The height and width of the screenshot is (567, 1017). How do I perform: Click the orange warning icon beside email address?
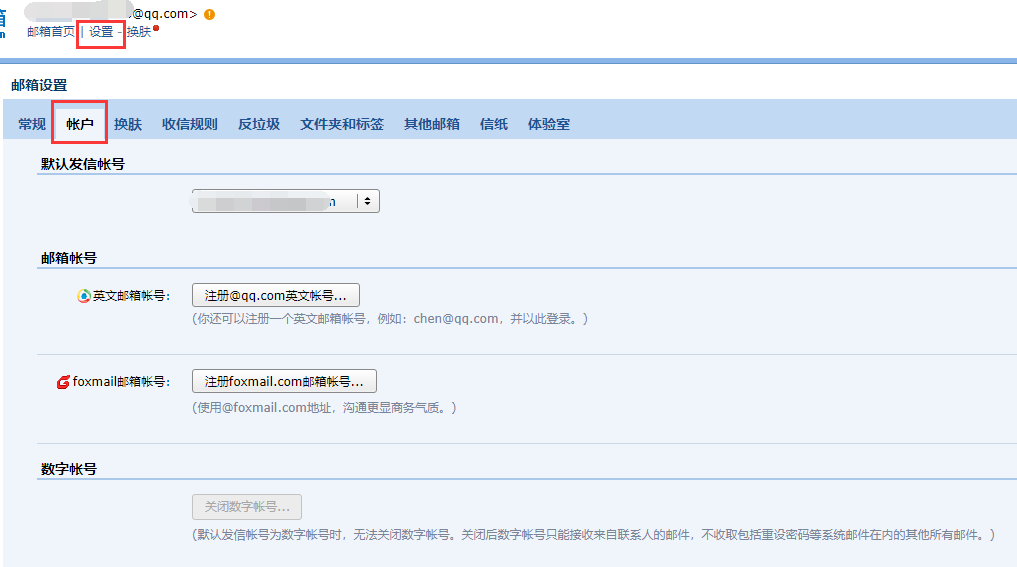pos(209,14)
